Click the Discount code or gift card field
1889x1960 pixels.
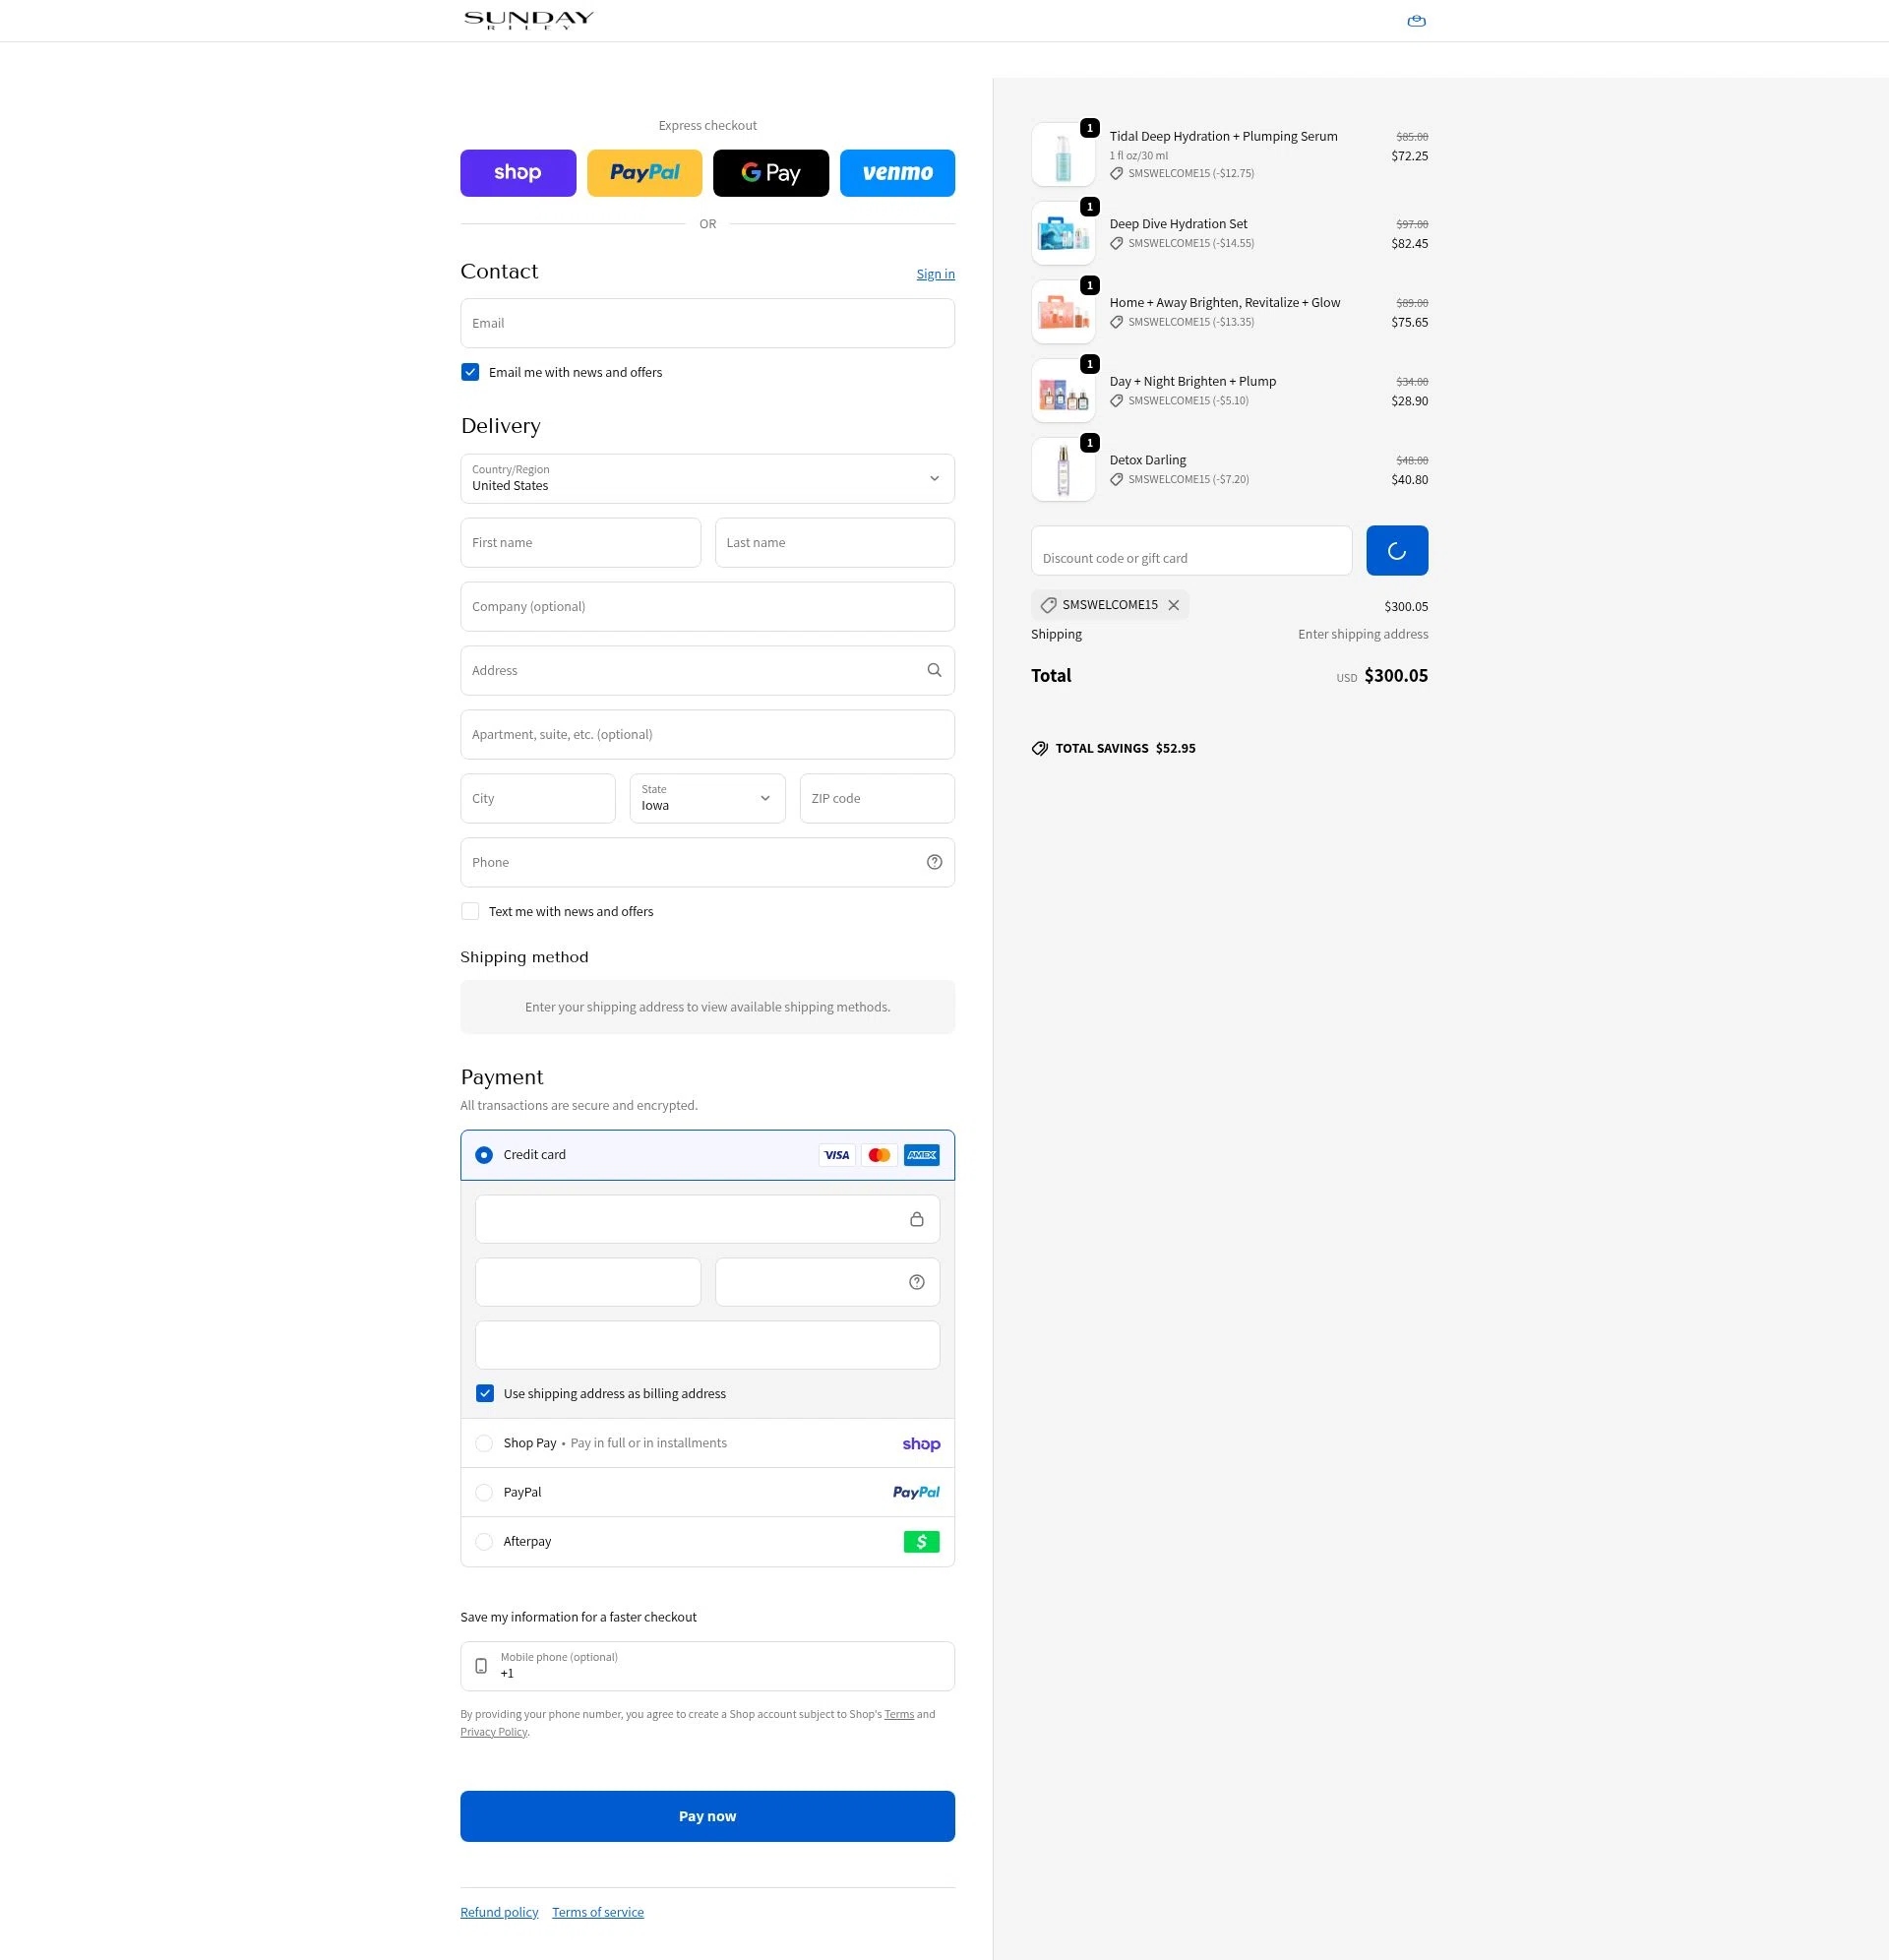[x=1191, y=551]
